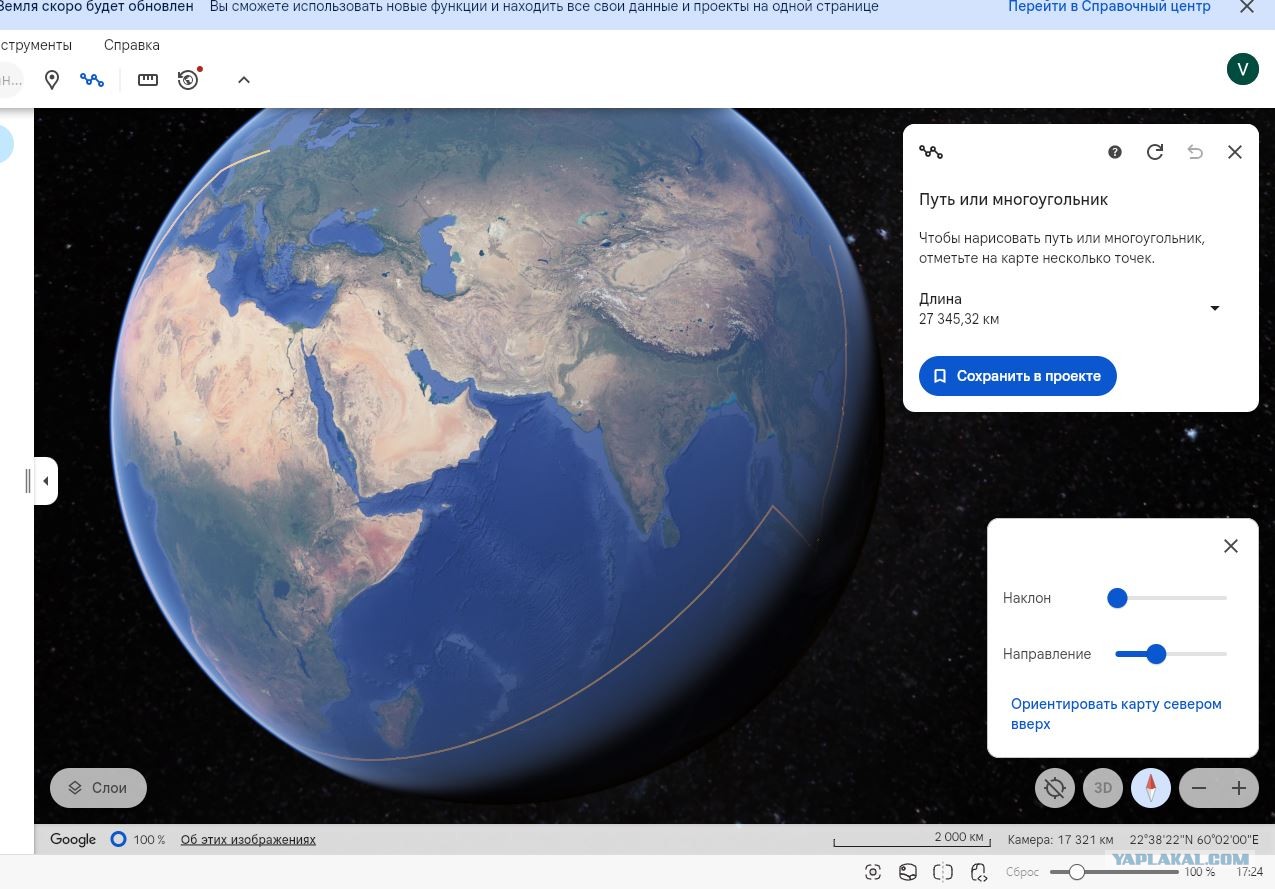Select the draw path or polygon tool
The height and width of the screenshot is (889, 1275).
[x=92, y=80]
